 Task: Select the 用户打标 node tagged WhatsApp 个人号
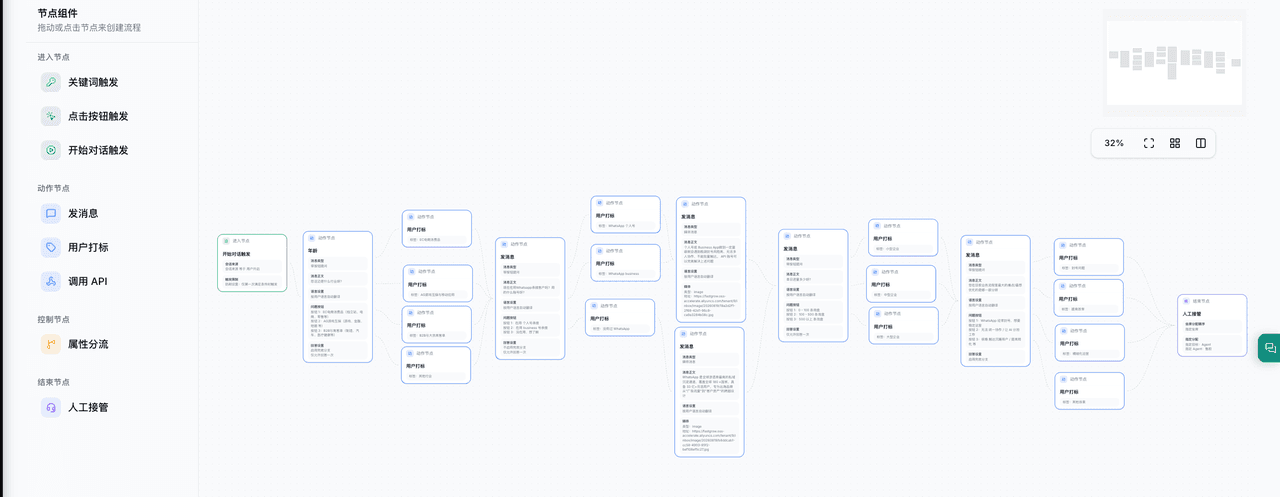coord(625,215)
